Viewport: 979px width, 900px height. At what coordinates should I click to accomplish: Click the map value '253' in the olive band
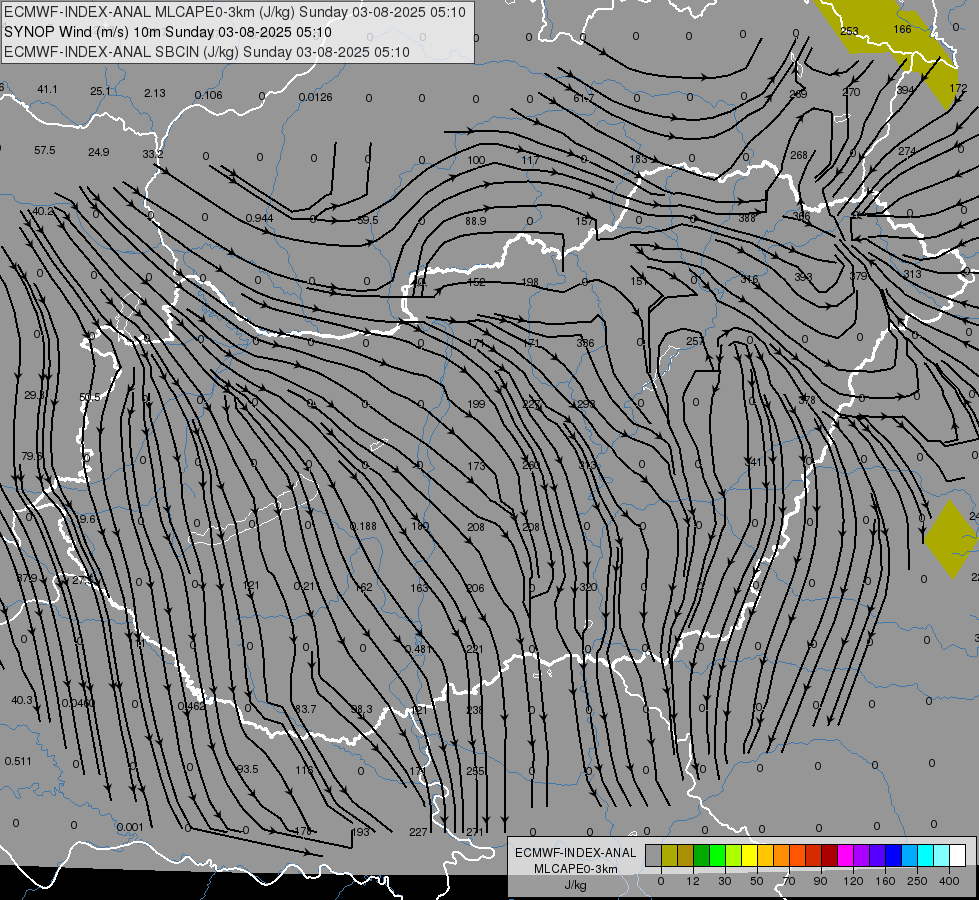click(x=849, y=31)
